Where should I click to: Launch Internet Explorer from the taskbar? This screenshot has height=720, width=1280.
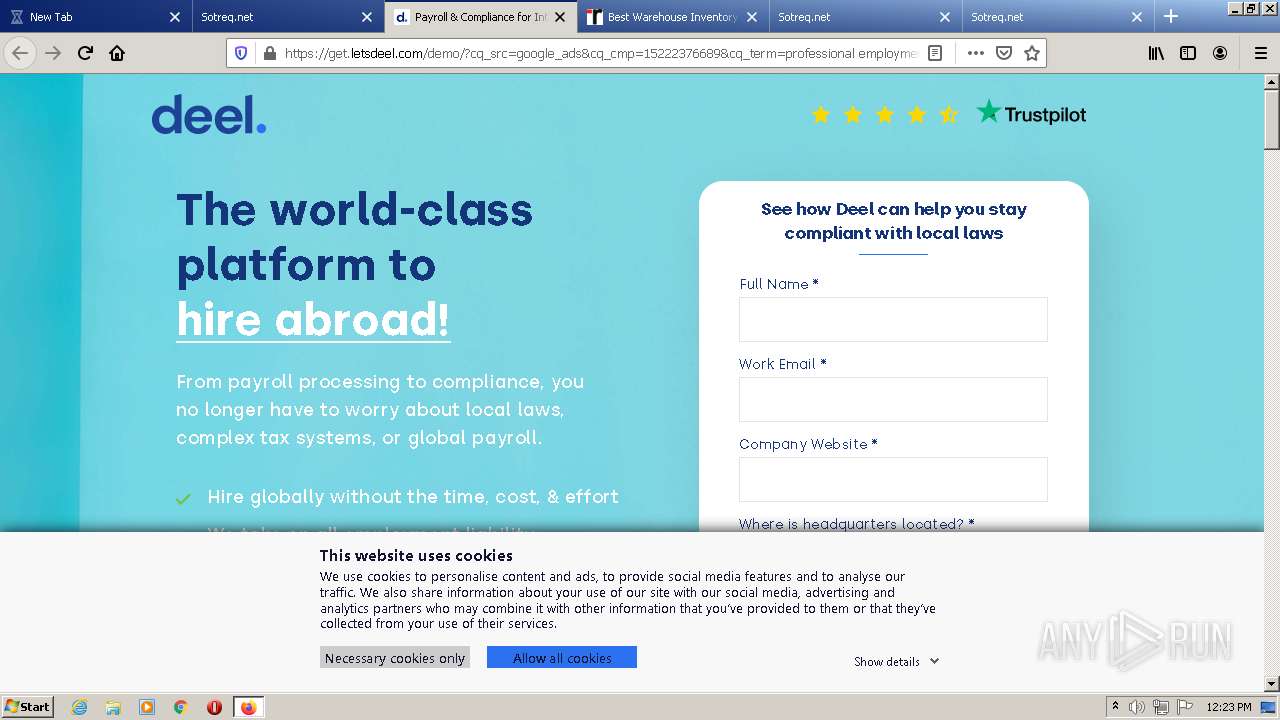[79, 707]
